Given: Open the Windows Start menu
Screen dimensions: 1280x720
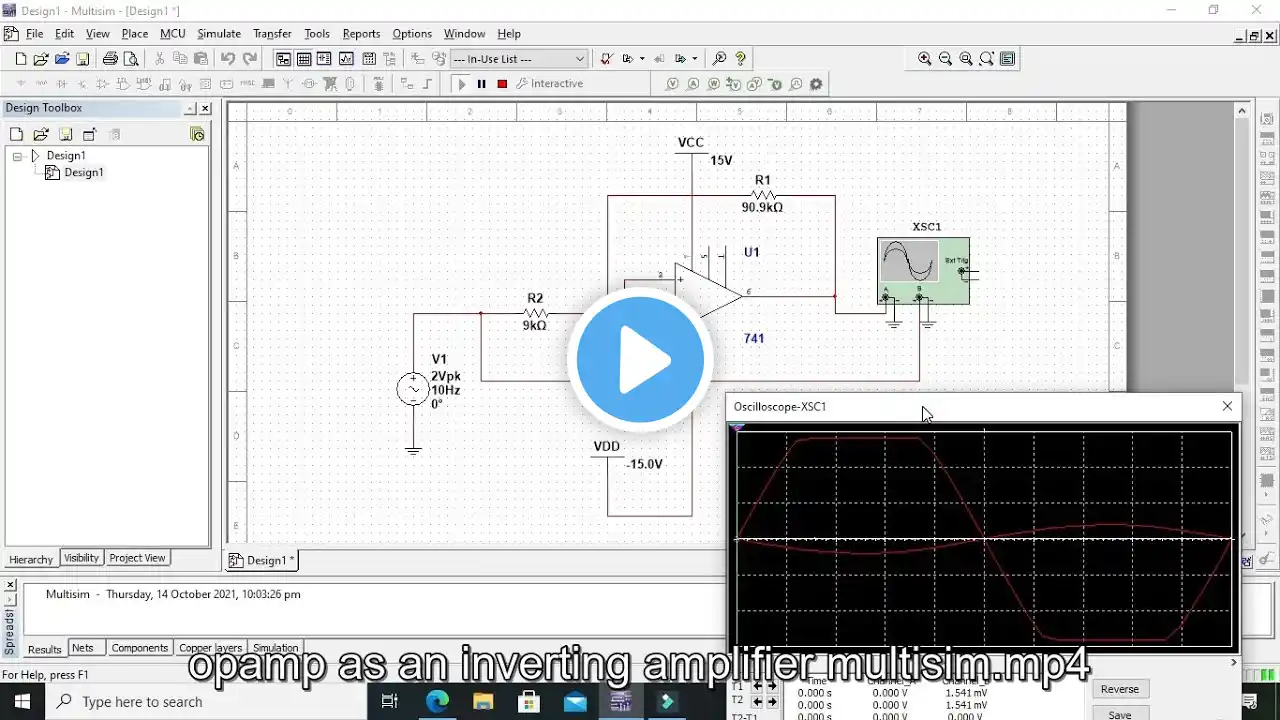Looking at the screenshot, I should (22, 701).
